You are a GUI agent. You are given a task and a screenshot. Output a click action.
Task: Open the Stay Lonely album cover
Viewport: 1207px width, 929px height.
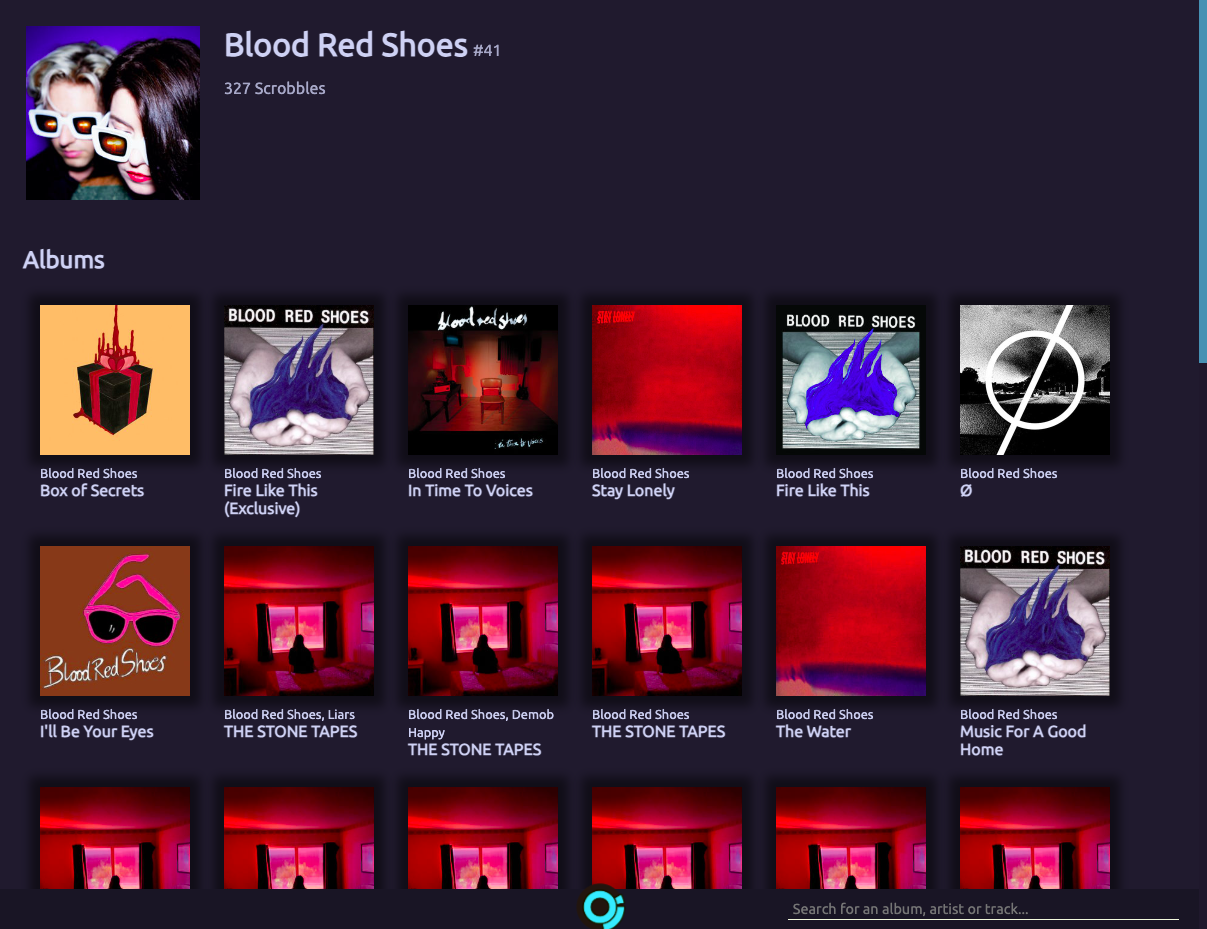(667, 380)
